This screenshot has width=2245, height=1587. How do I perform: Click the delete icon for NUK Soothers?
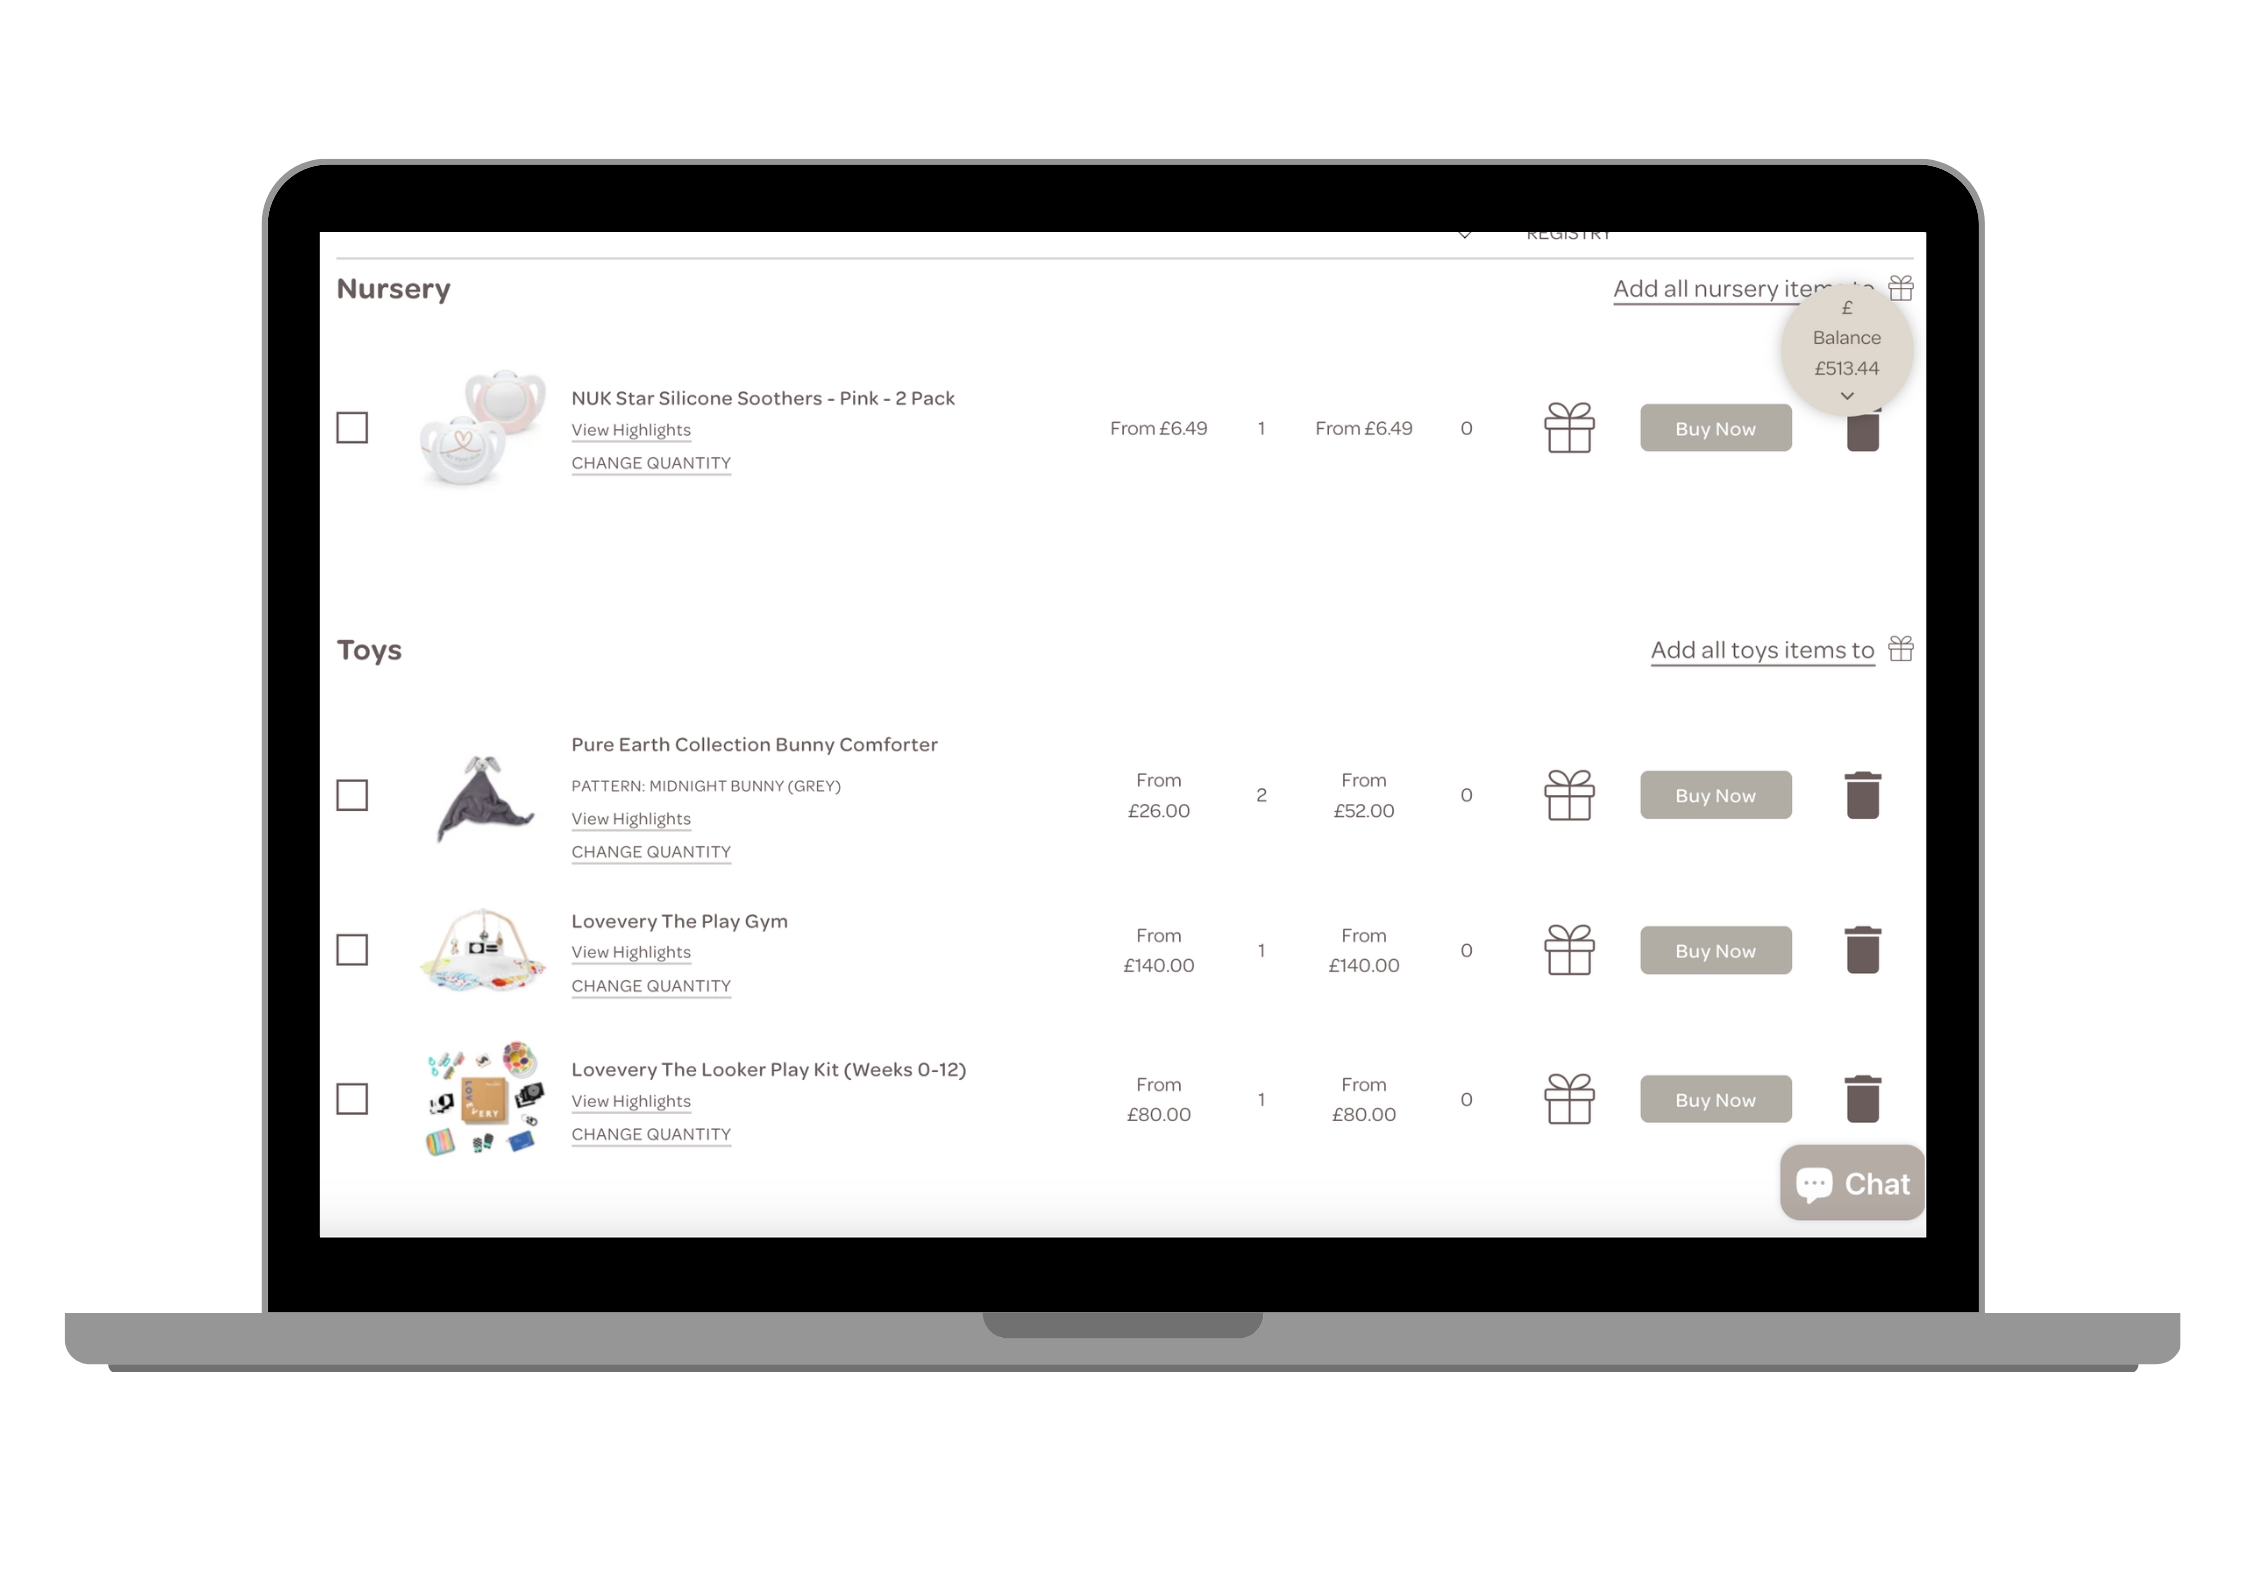coord(1860,429)
